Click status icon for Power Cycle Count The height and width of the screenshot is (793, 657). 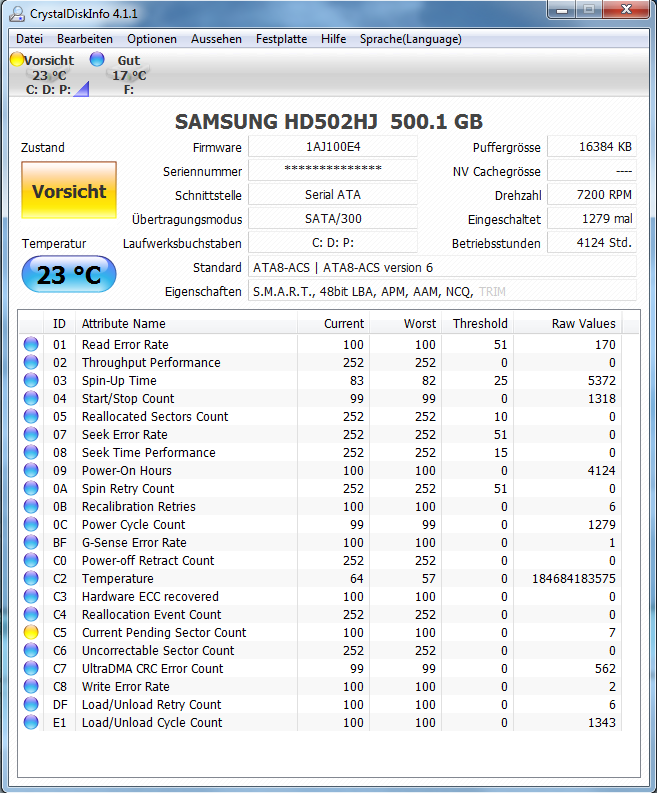(x=31, y=524)
